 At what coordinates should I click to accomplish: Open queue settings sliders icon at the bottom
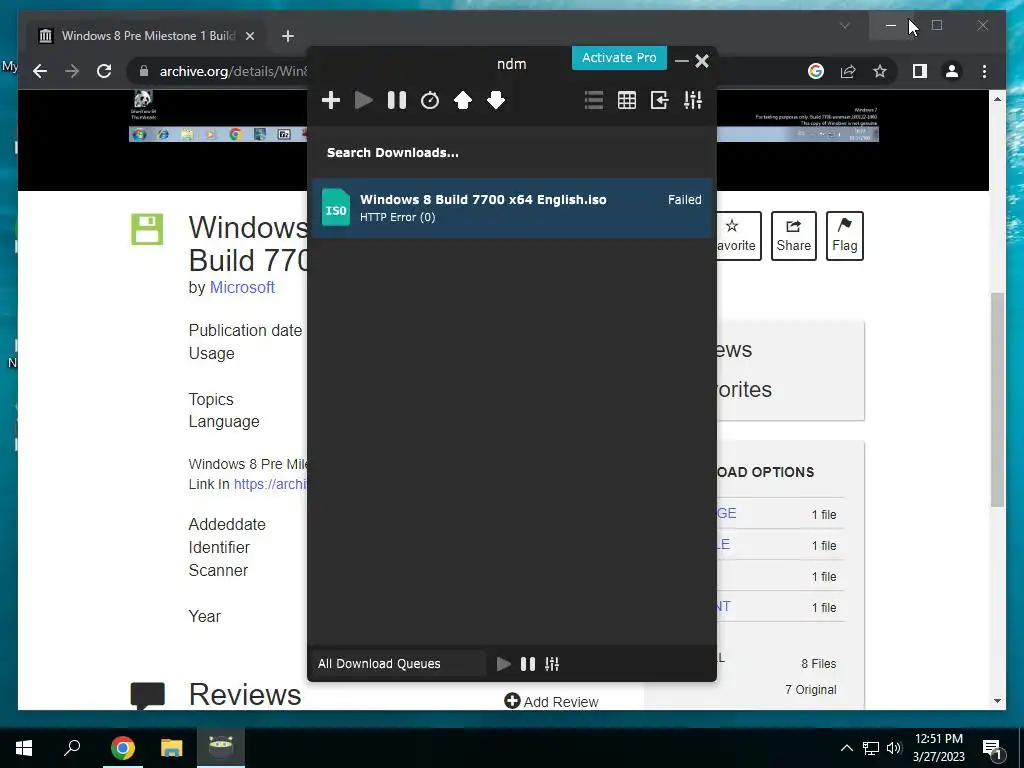pyautogui.click(x=552, y=664)
